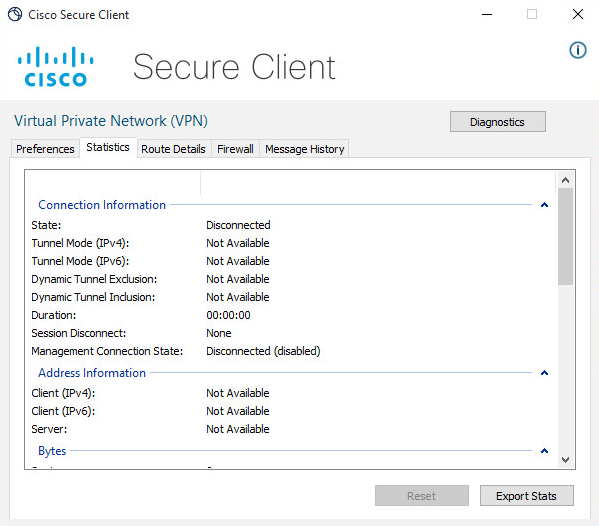
Task: Click the scrollbar up arrow
Action: pos(565,180)
